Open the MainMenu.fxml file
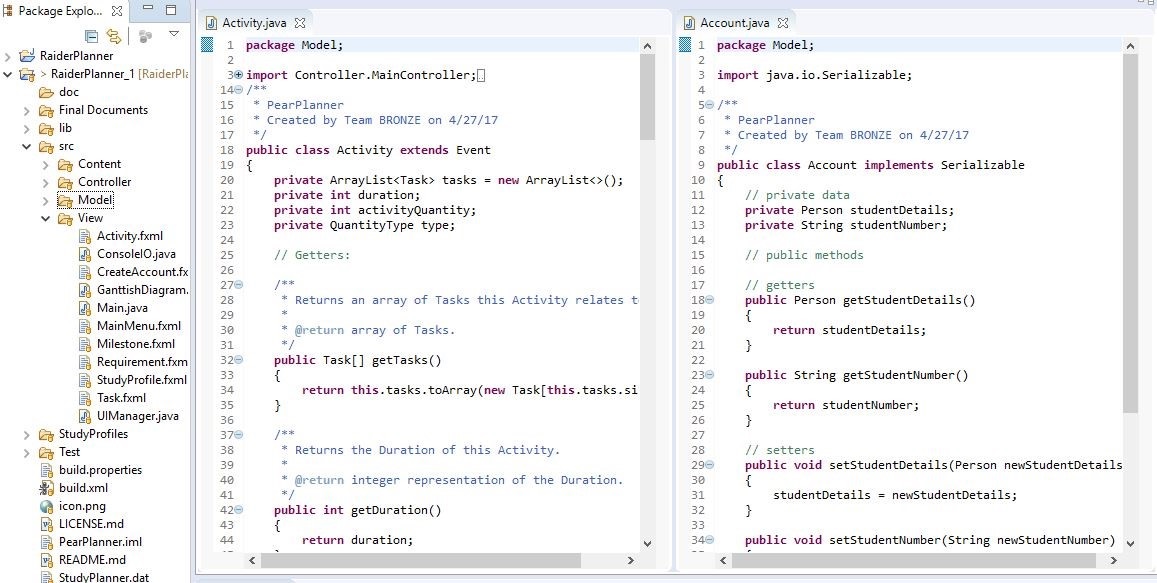This screenshot has height=583, width=1157. point(138,326)
